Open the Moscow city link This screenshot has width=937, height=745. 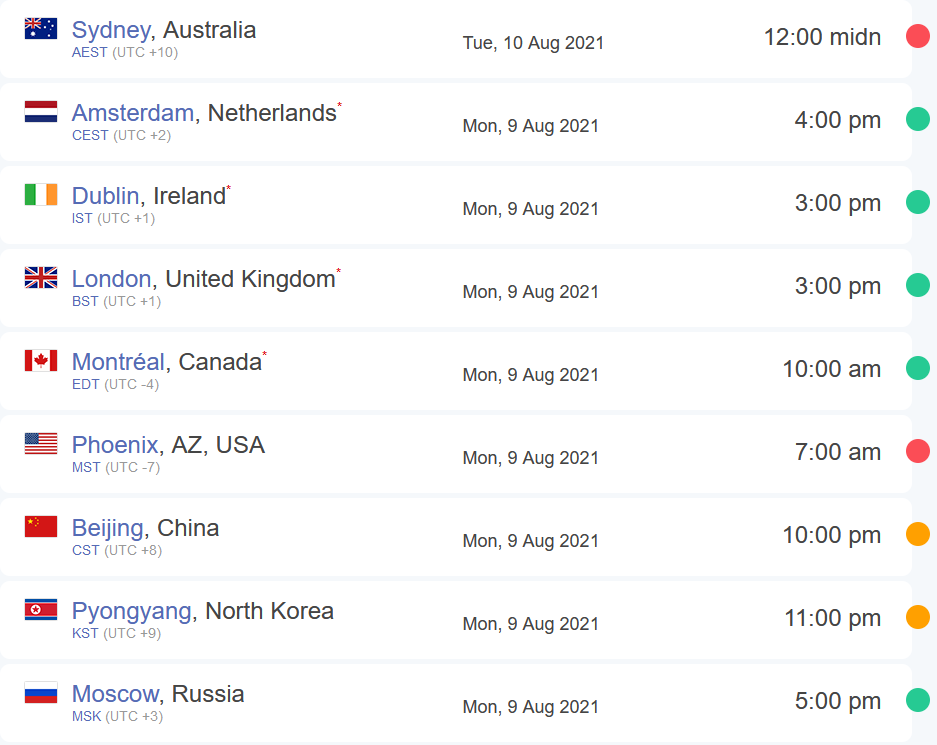[115, 694]
